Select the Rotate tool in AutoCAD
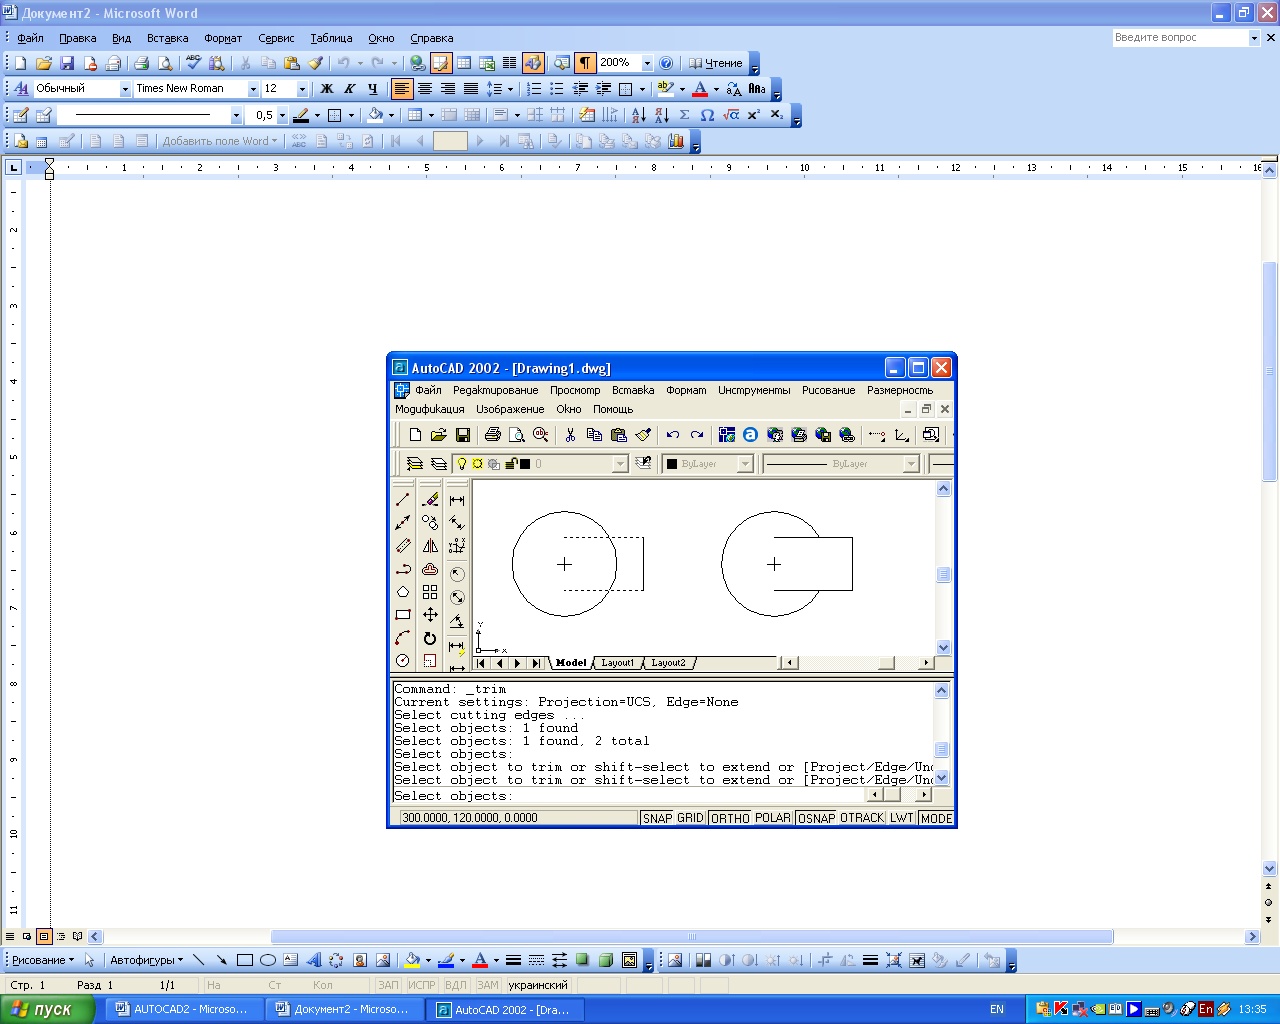Screen dimensions: 1280x1024 pyautogui.click(x=430, y=638)
